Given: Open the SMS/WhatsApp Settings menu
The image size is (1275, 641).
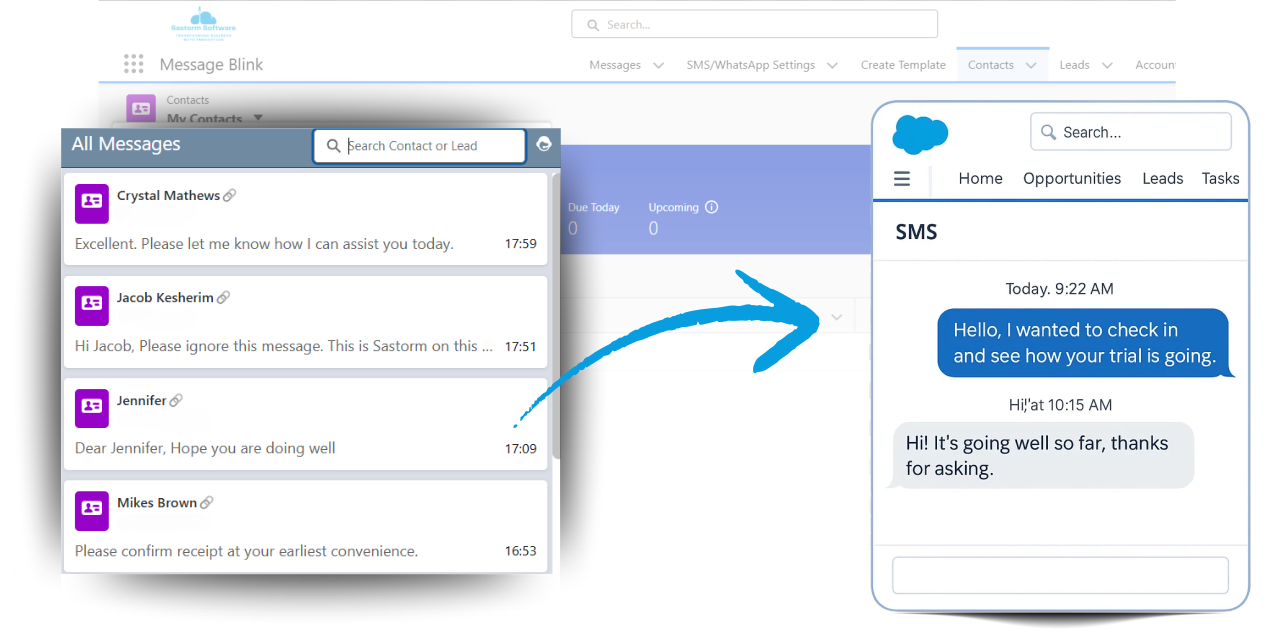Looking at the screenshot, I should [762, 64].
